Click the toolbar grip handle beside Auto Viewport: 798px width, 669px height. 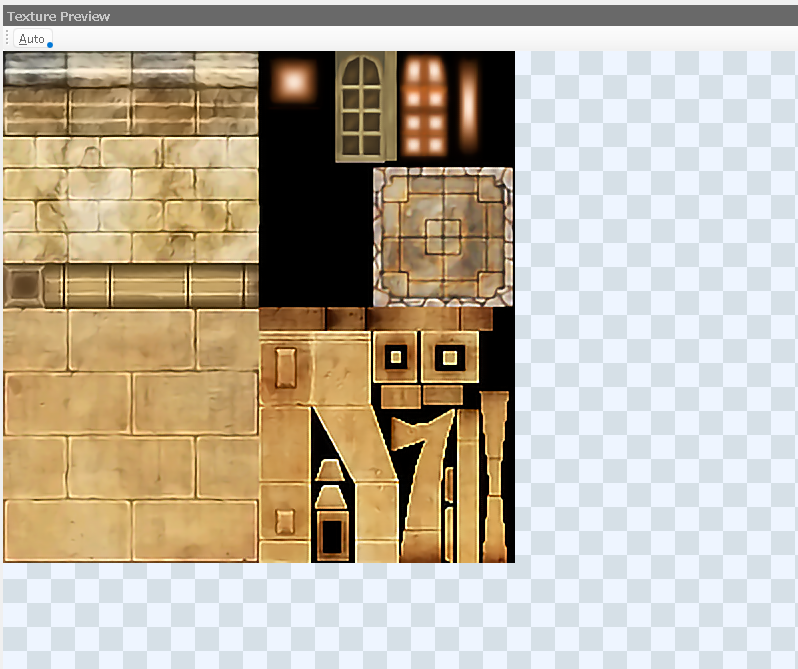[8, 38]
